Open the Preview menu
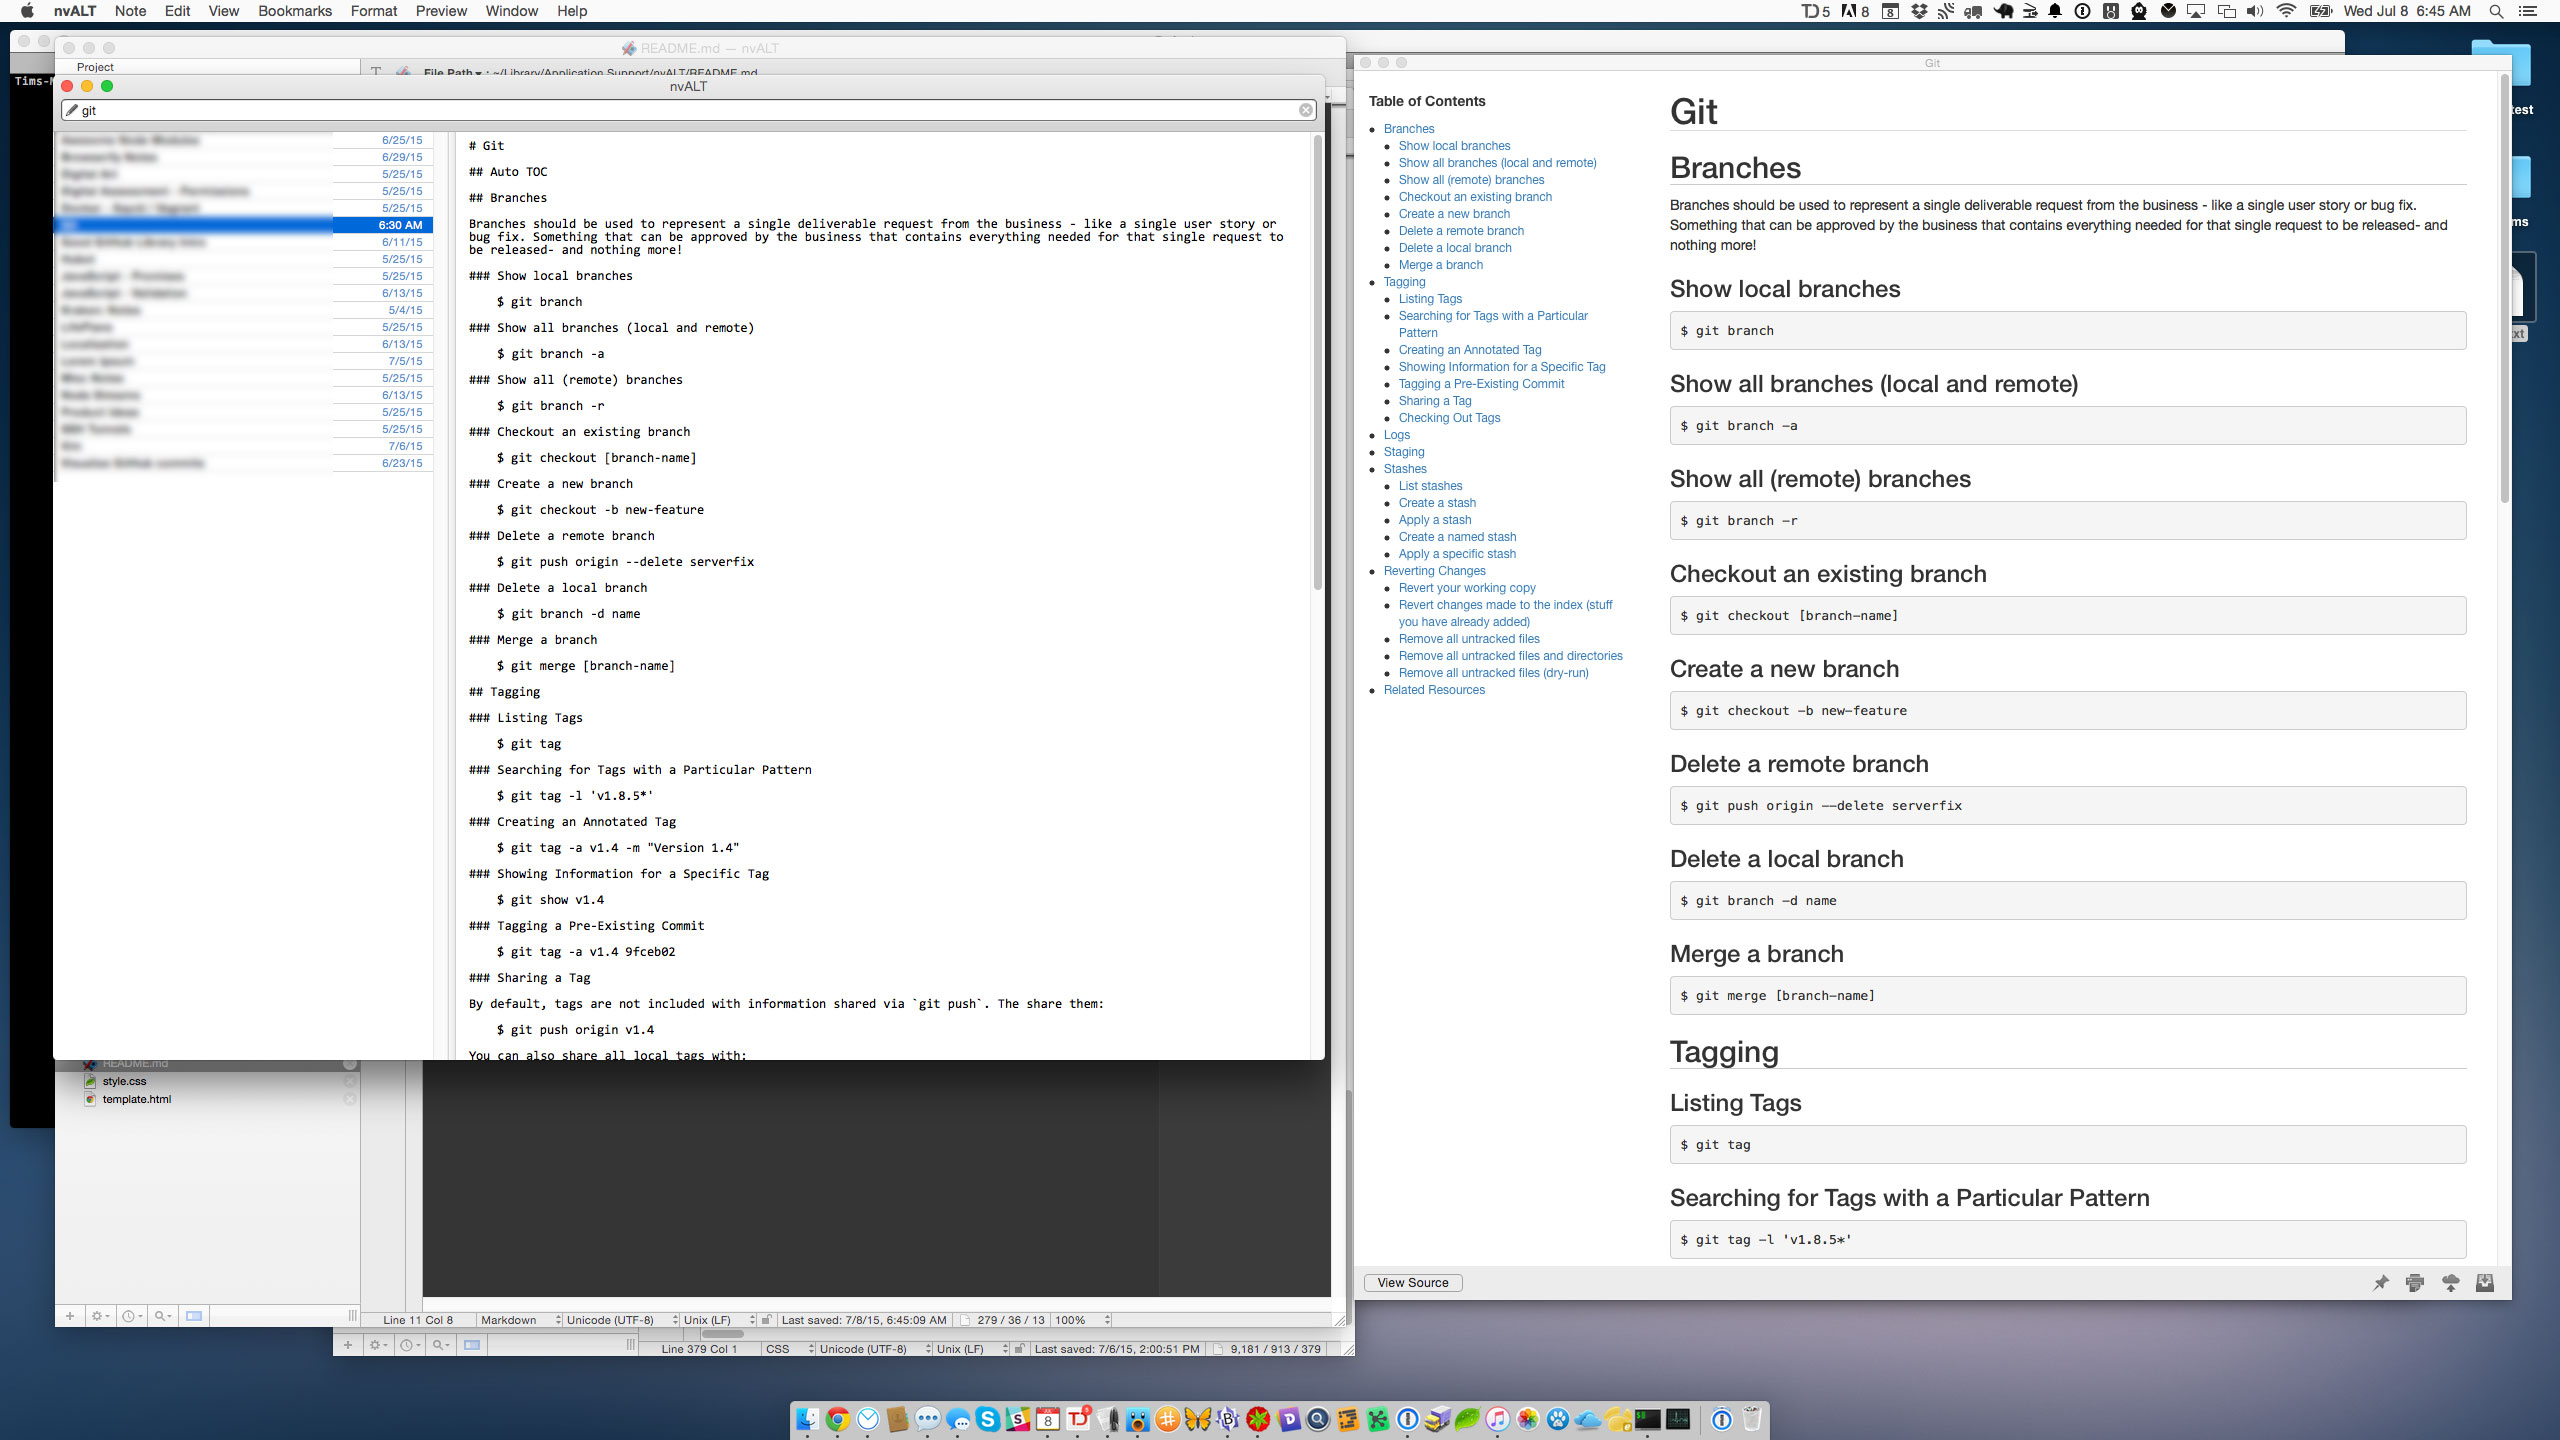 coord(441,11)
